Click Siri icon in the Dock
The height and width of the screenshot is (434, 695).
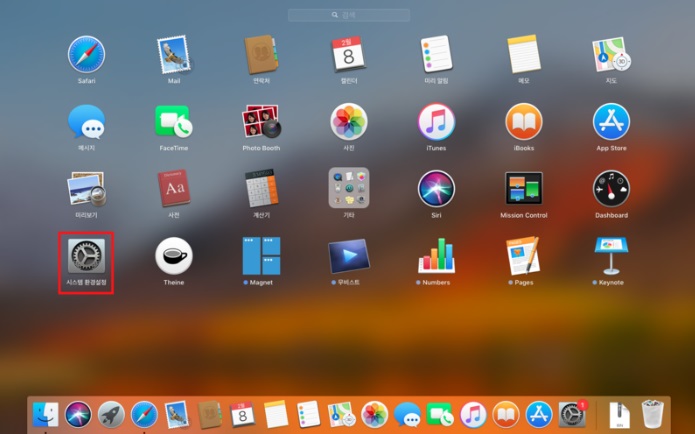78,414
